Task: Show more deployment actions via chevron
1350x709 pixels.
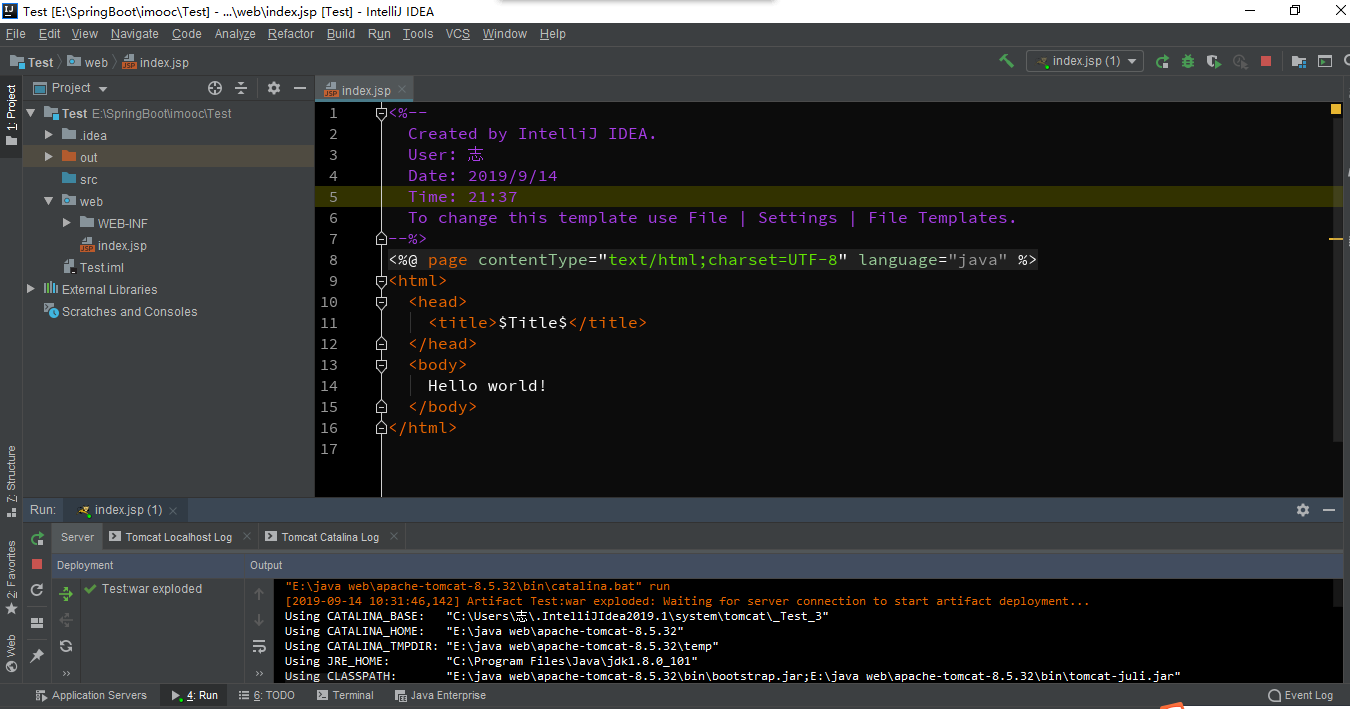Action: pyautogui.click(x=66, y=674)
